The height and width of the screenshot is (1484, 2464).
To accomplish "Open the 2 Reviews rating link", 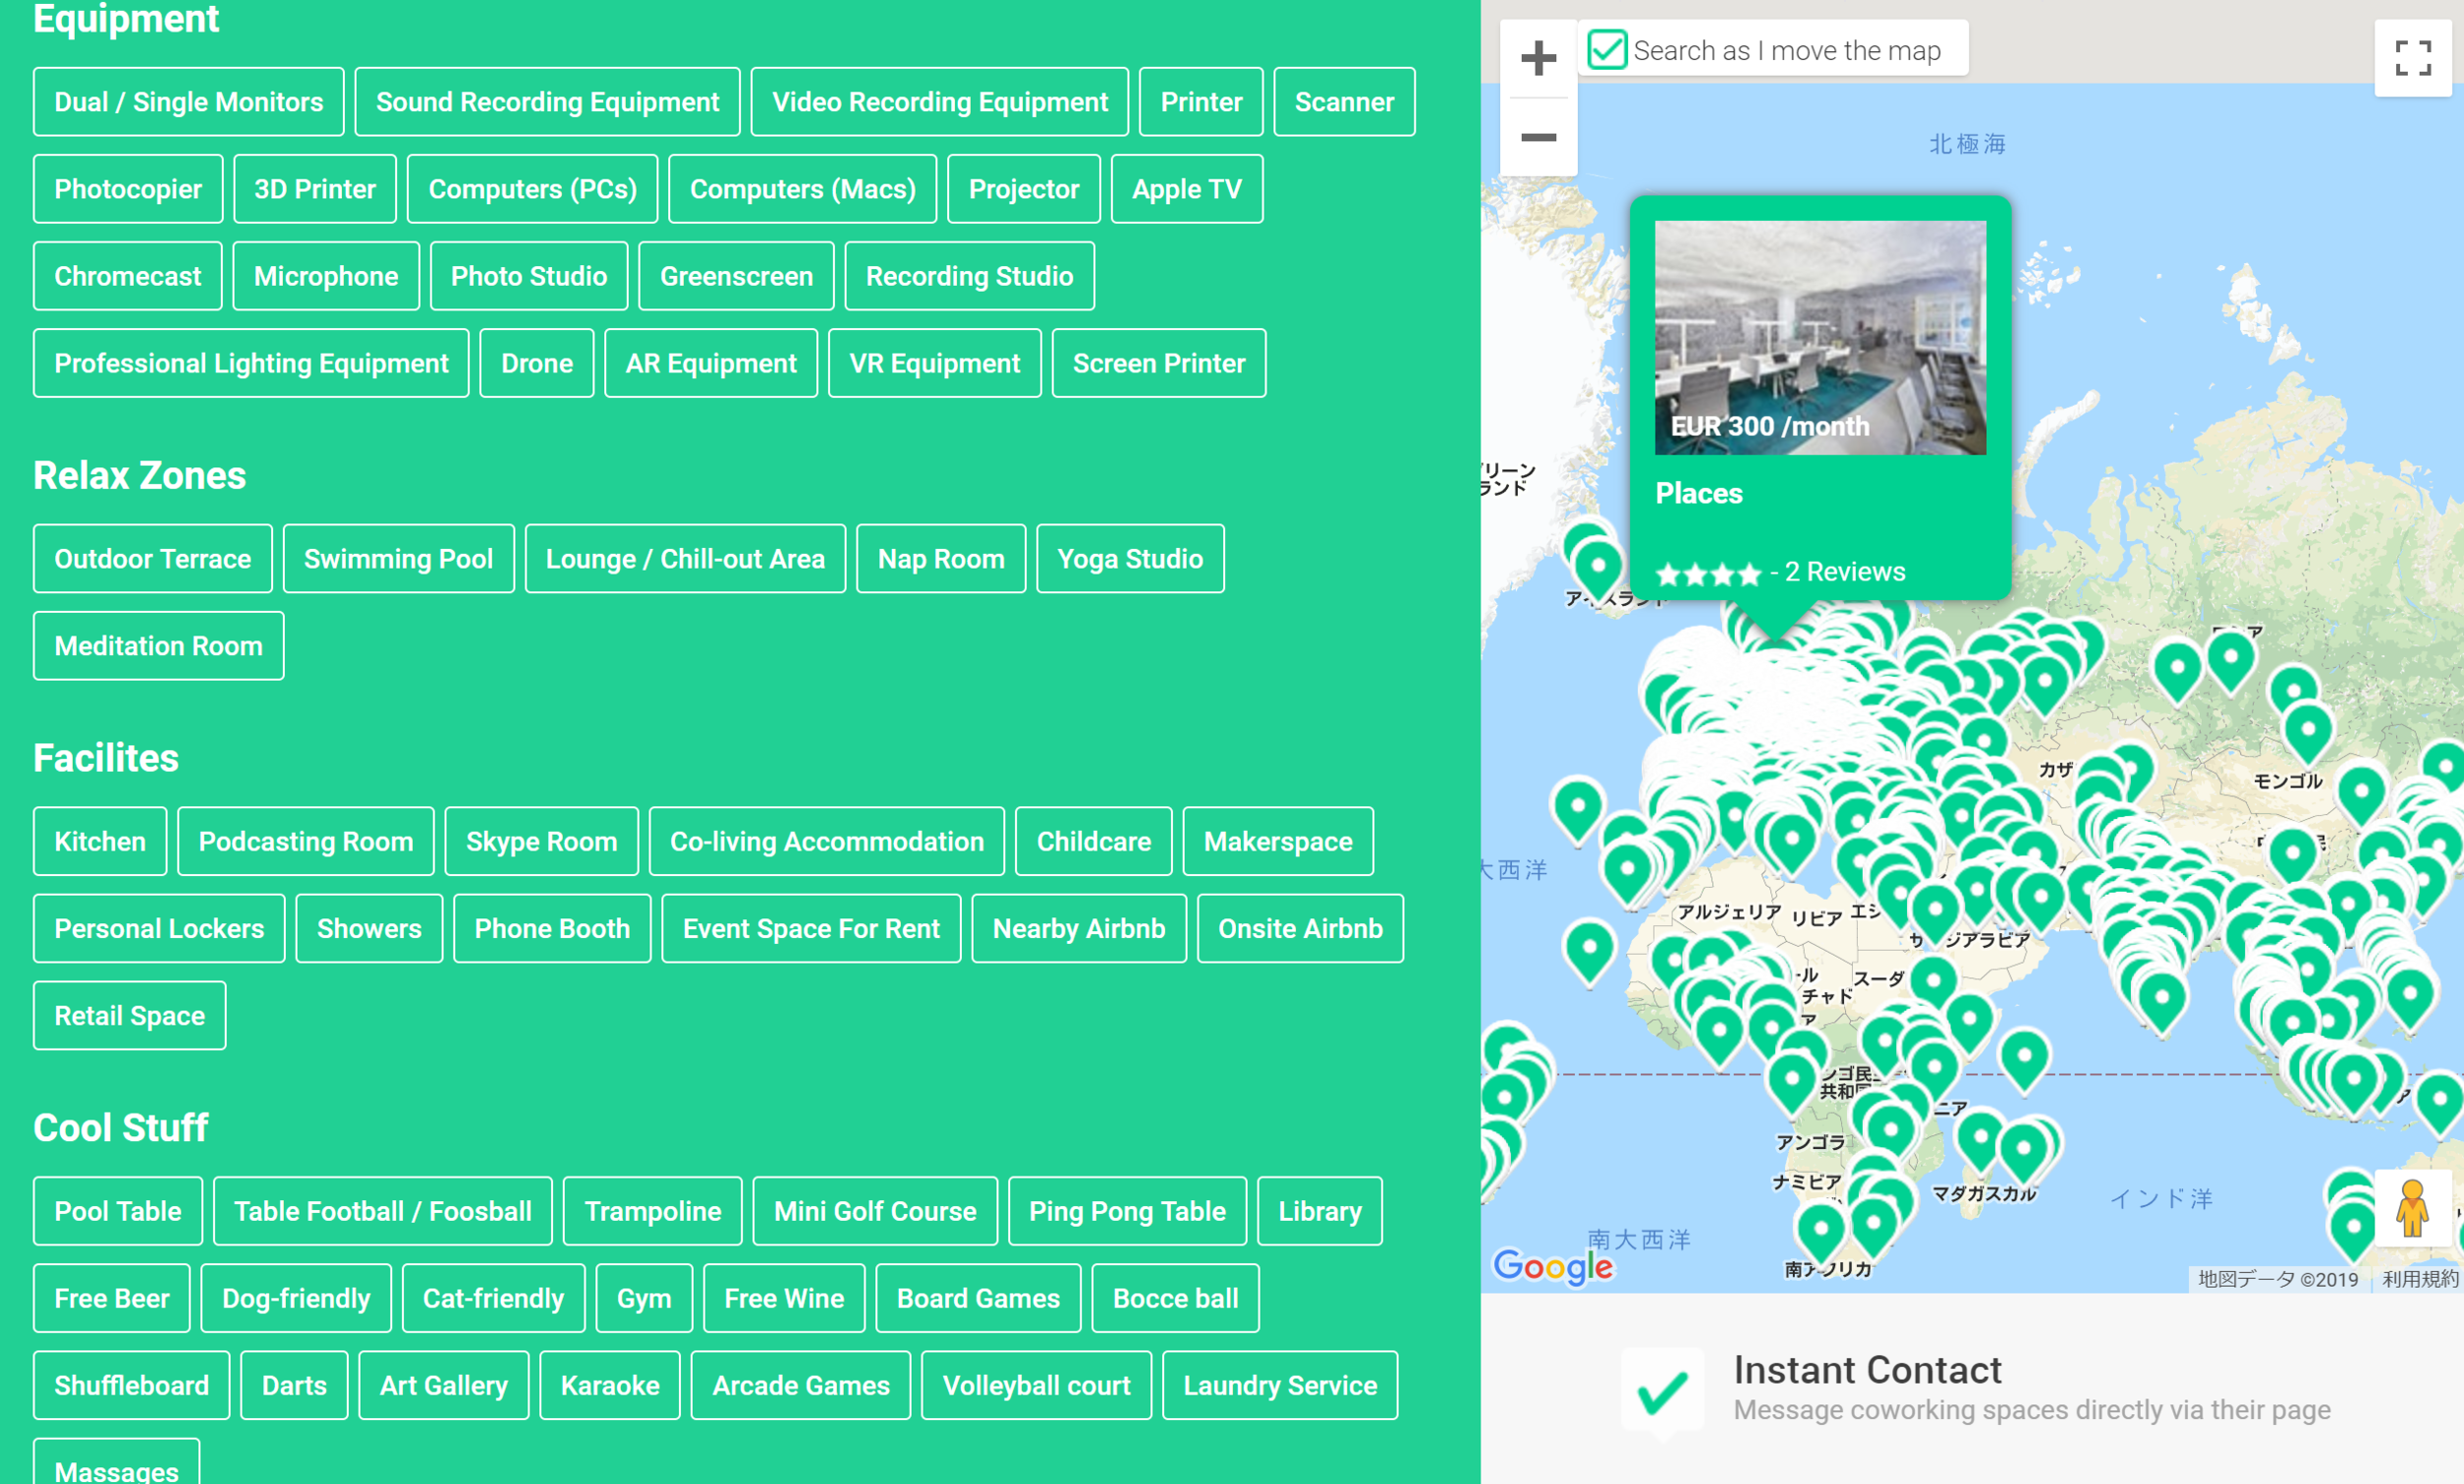I will tap(1844, 572).
